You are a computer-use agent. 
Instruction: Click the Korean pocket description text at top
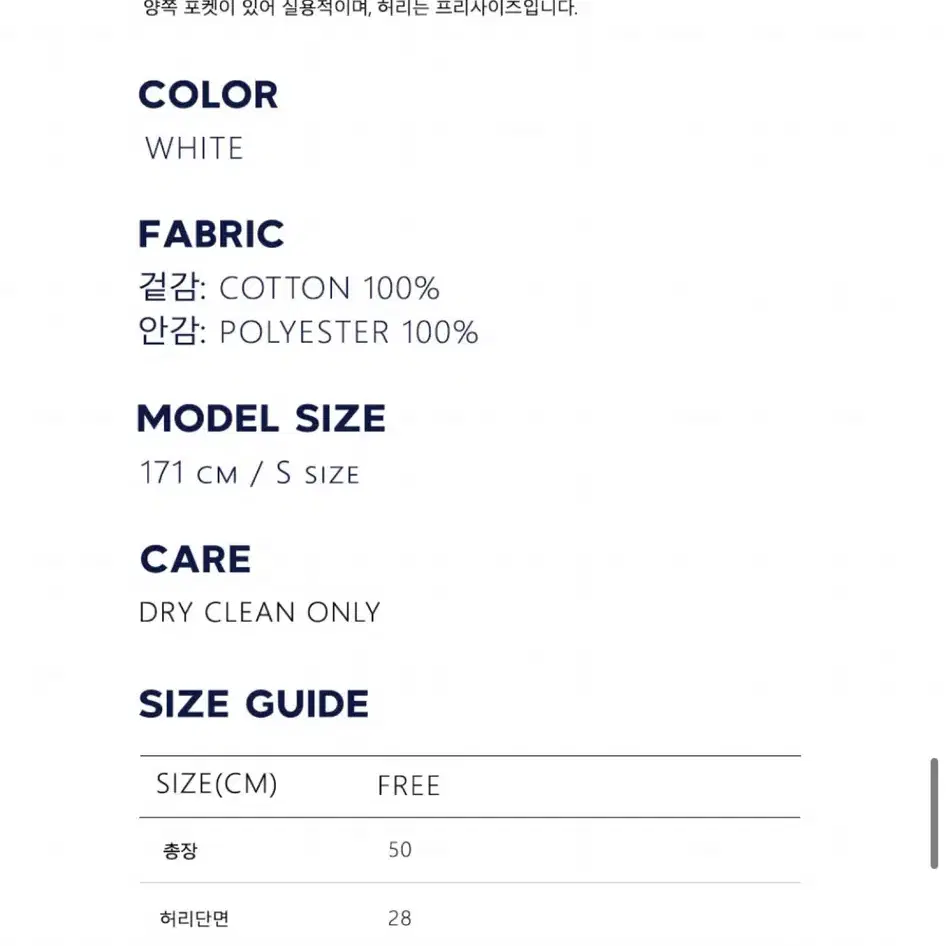pos(360,8)
